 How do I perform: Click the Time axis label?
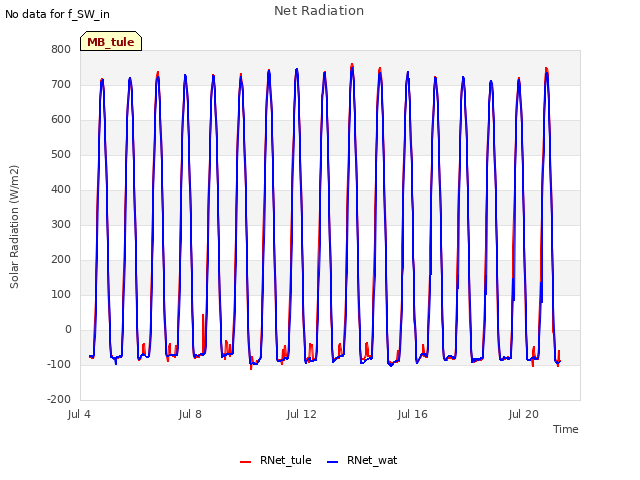(x=566, y=429)
